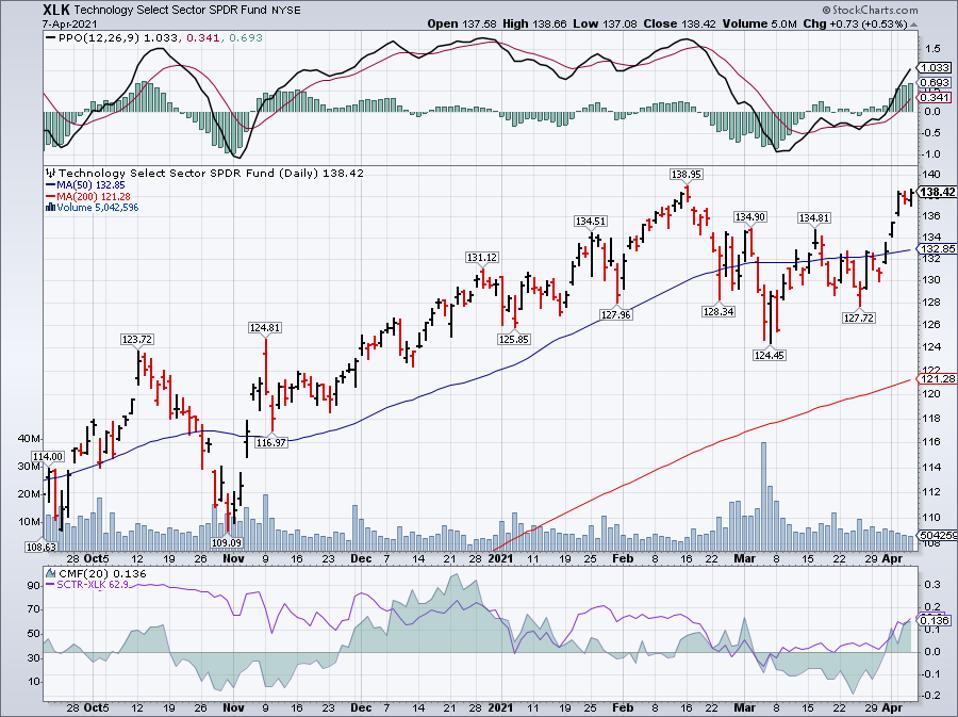Click the area icon before CMF(20)
The width and height of the screenshot is (958, 717).
tap(51, 574)
